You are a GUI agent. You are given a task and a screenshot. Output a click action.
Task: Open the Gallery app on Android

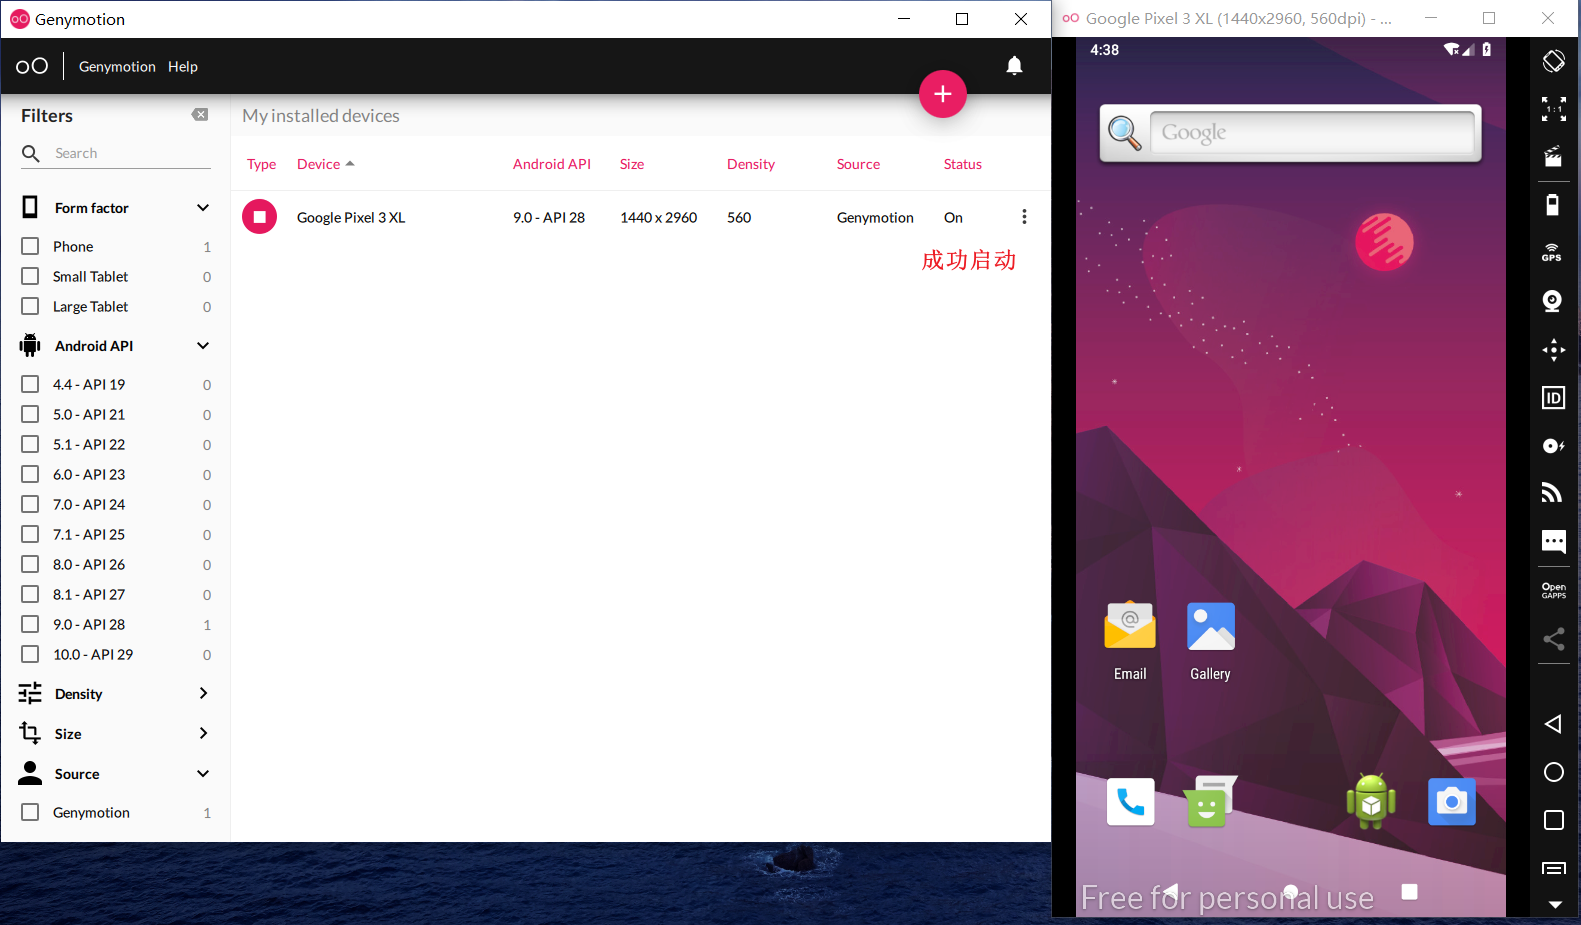[1210, 641]
